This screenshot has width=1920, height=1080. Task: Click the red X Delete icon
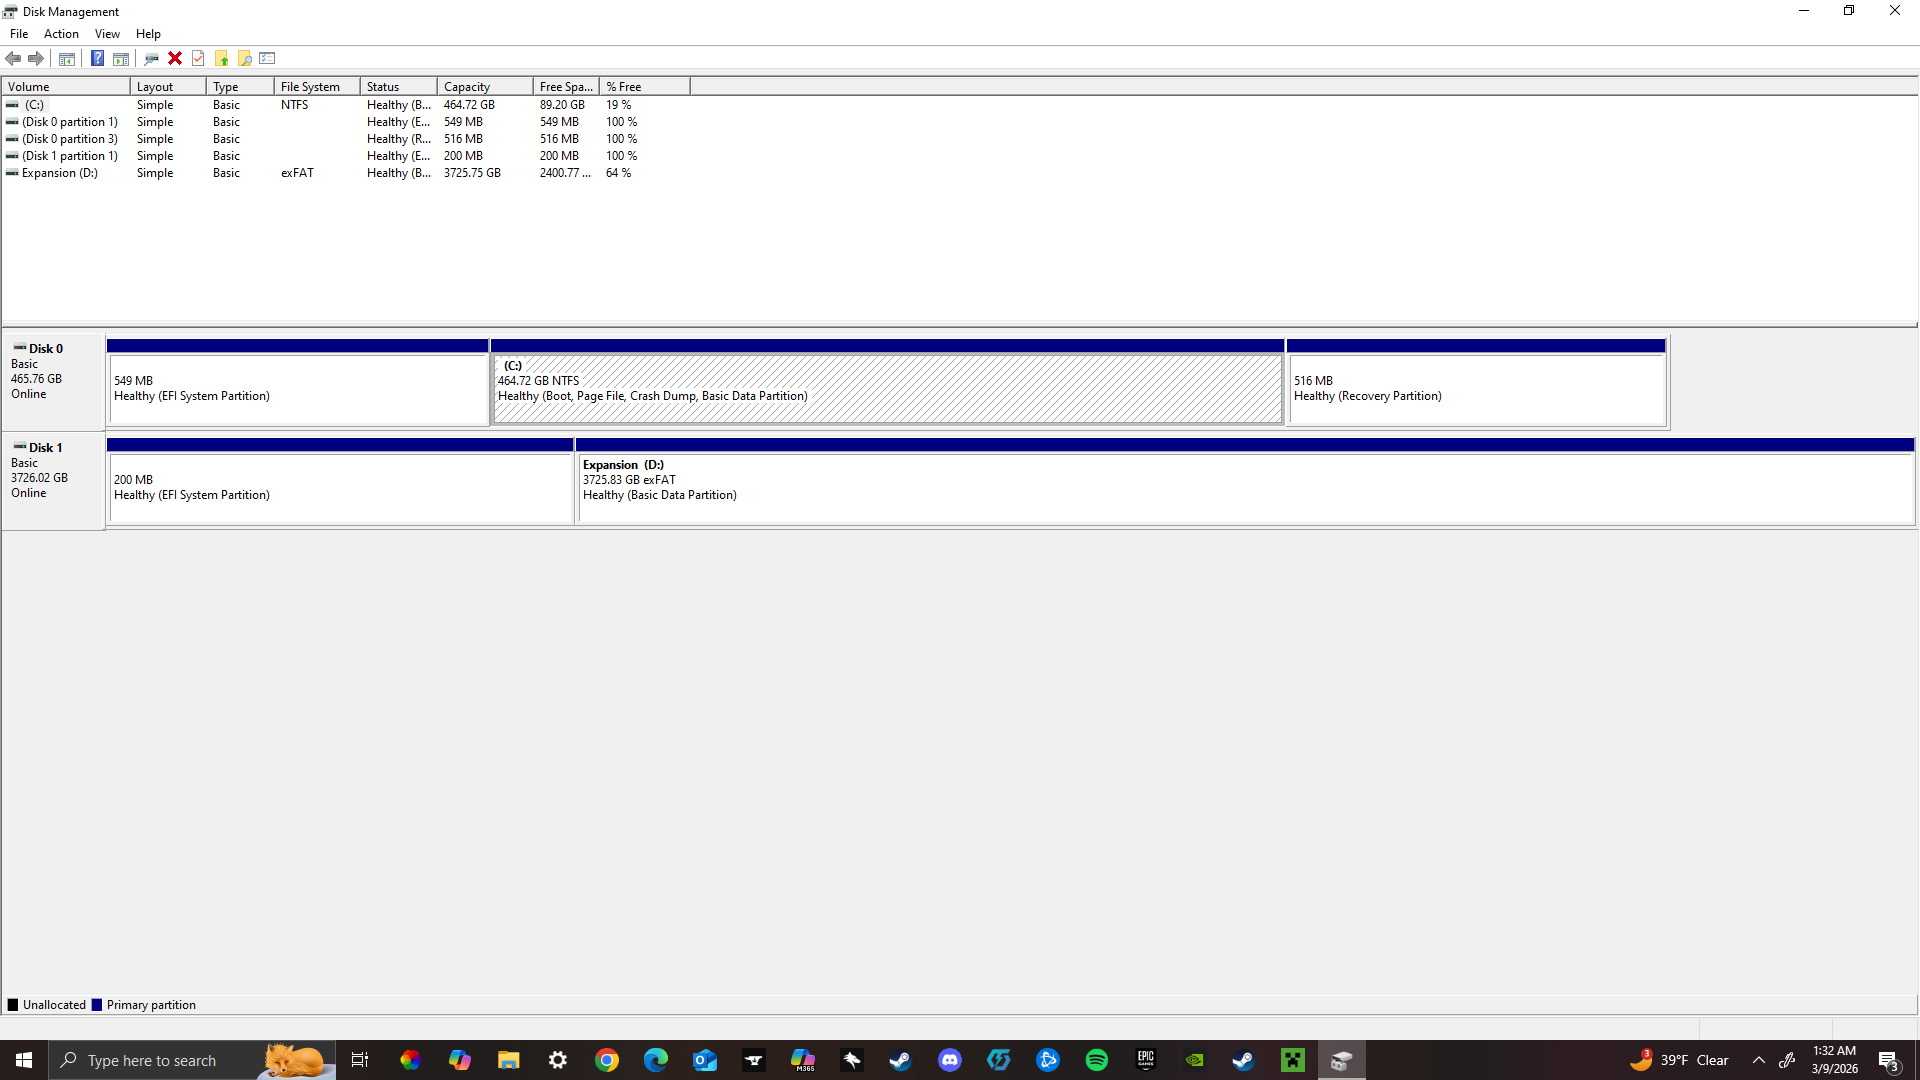(x=175, y=58)
